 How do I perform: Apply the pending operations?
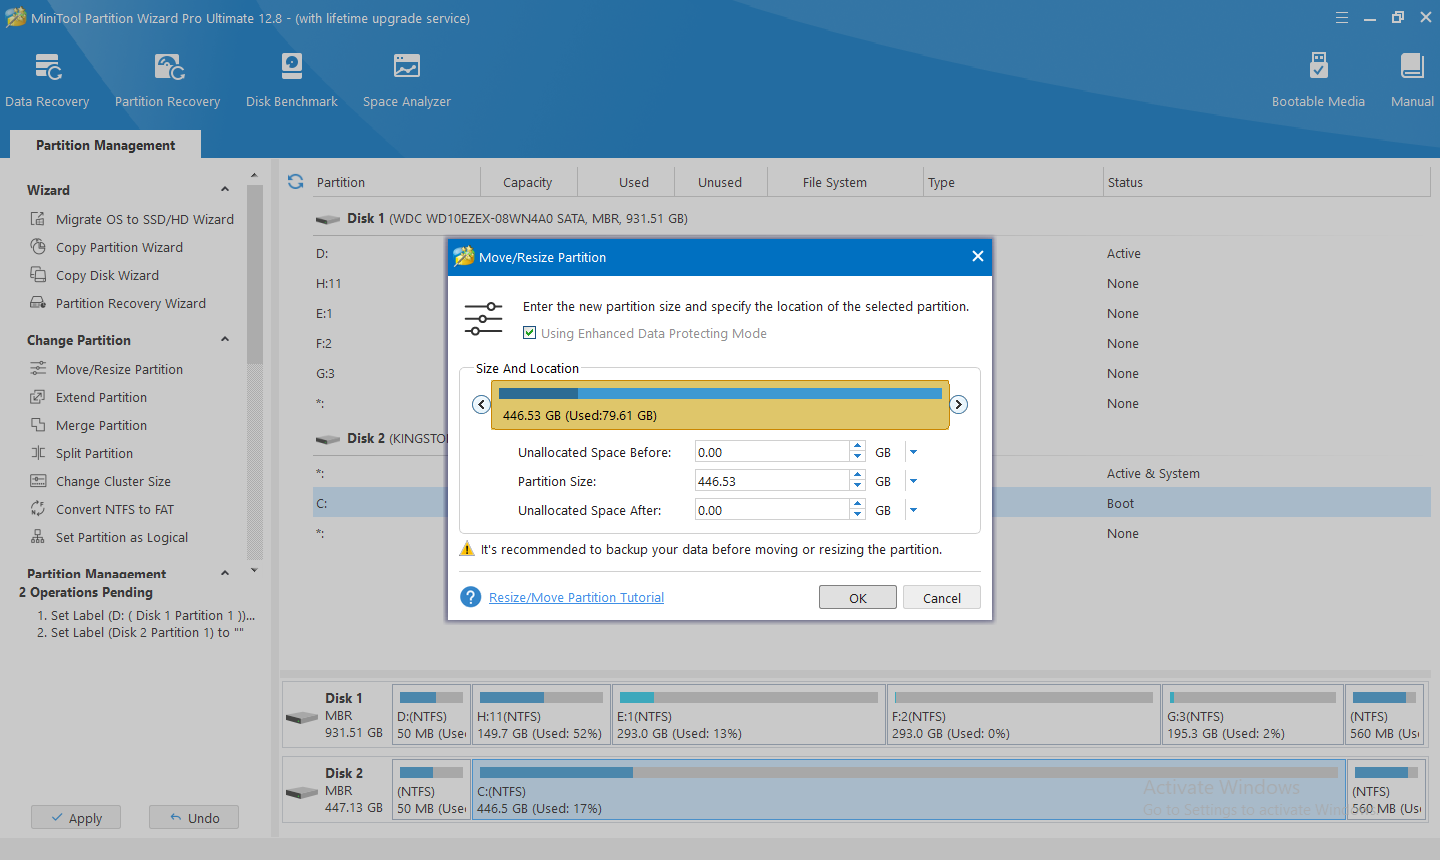pyautogui.click(x=76, y=817)
